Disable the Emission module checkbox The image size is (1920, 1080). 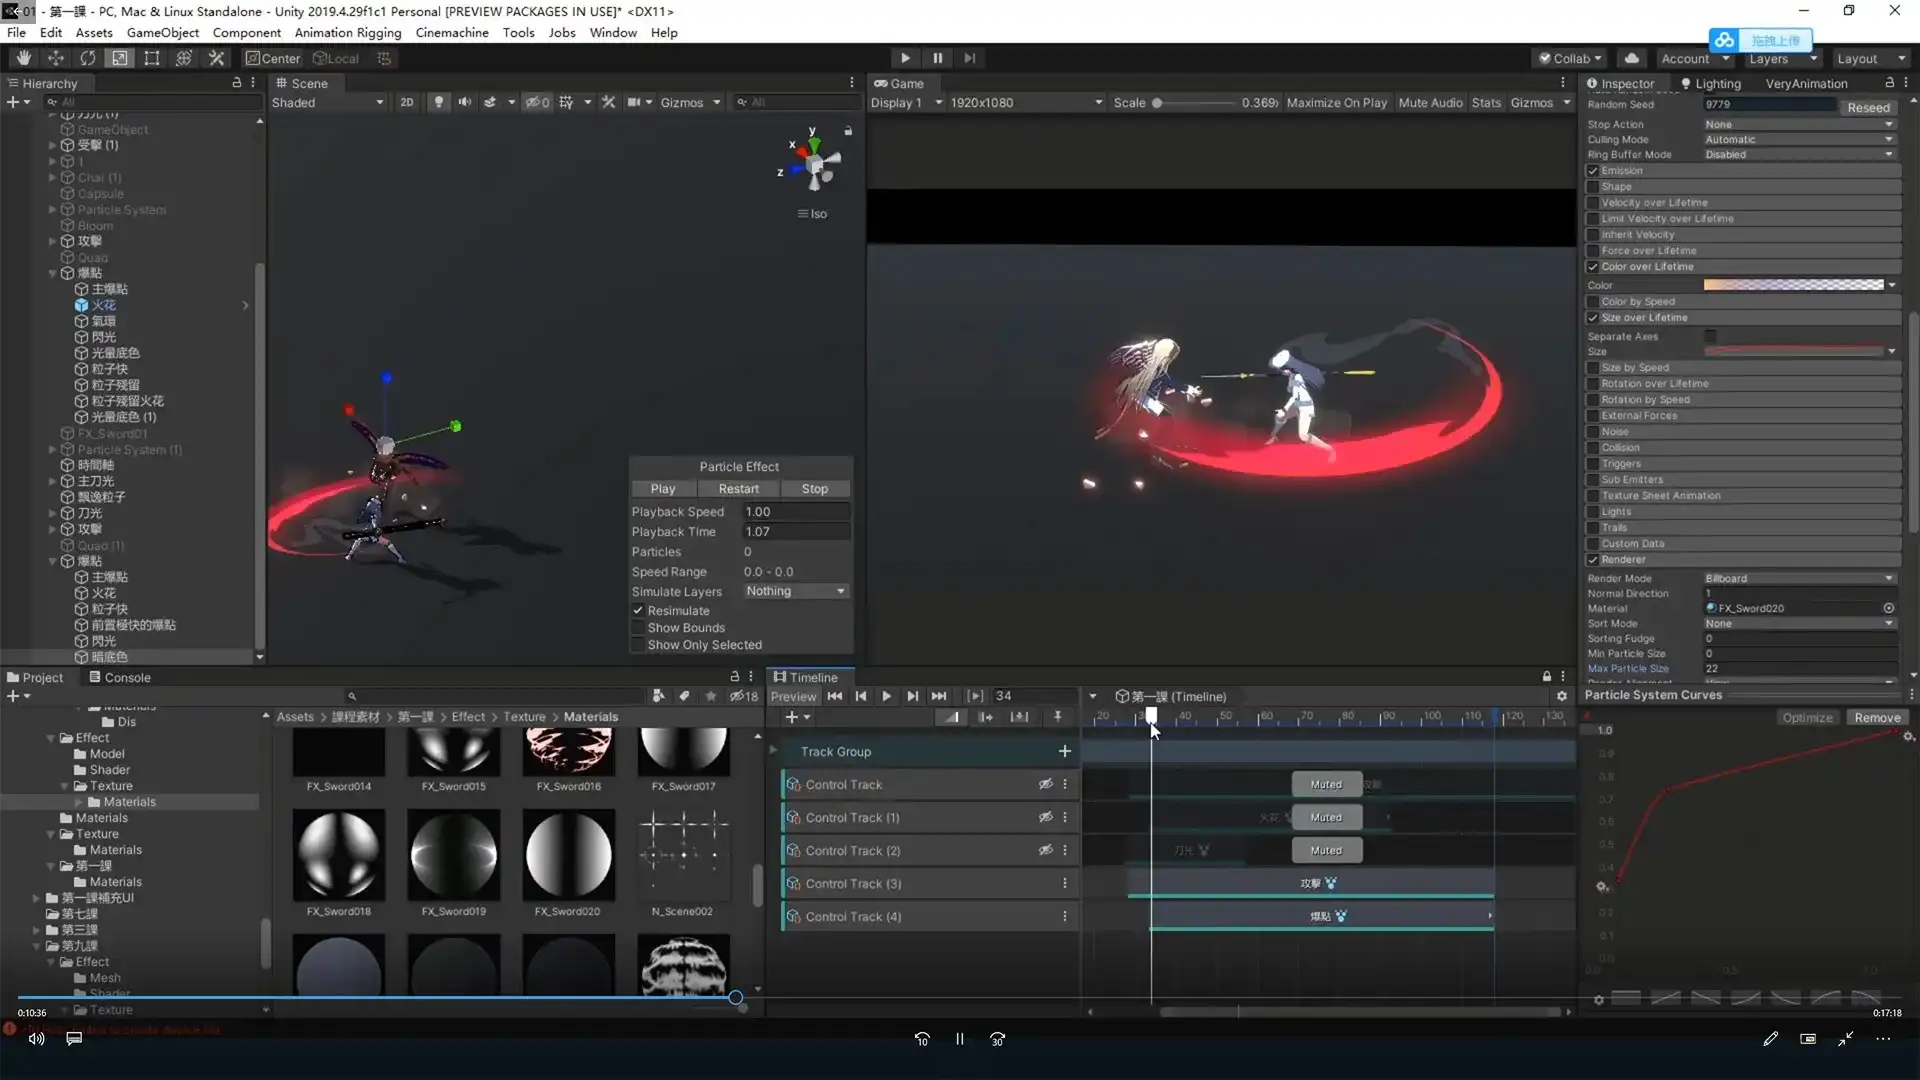click(x=1594, y=170)
